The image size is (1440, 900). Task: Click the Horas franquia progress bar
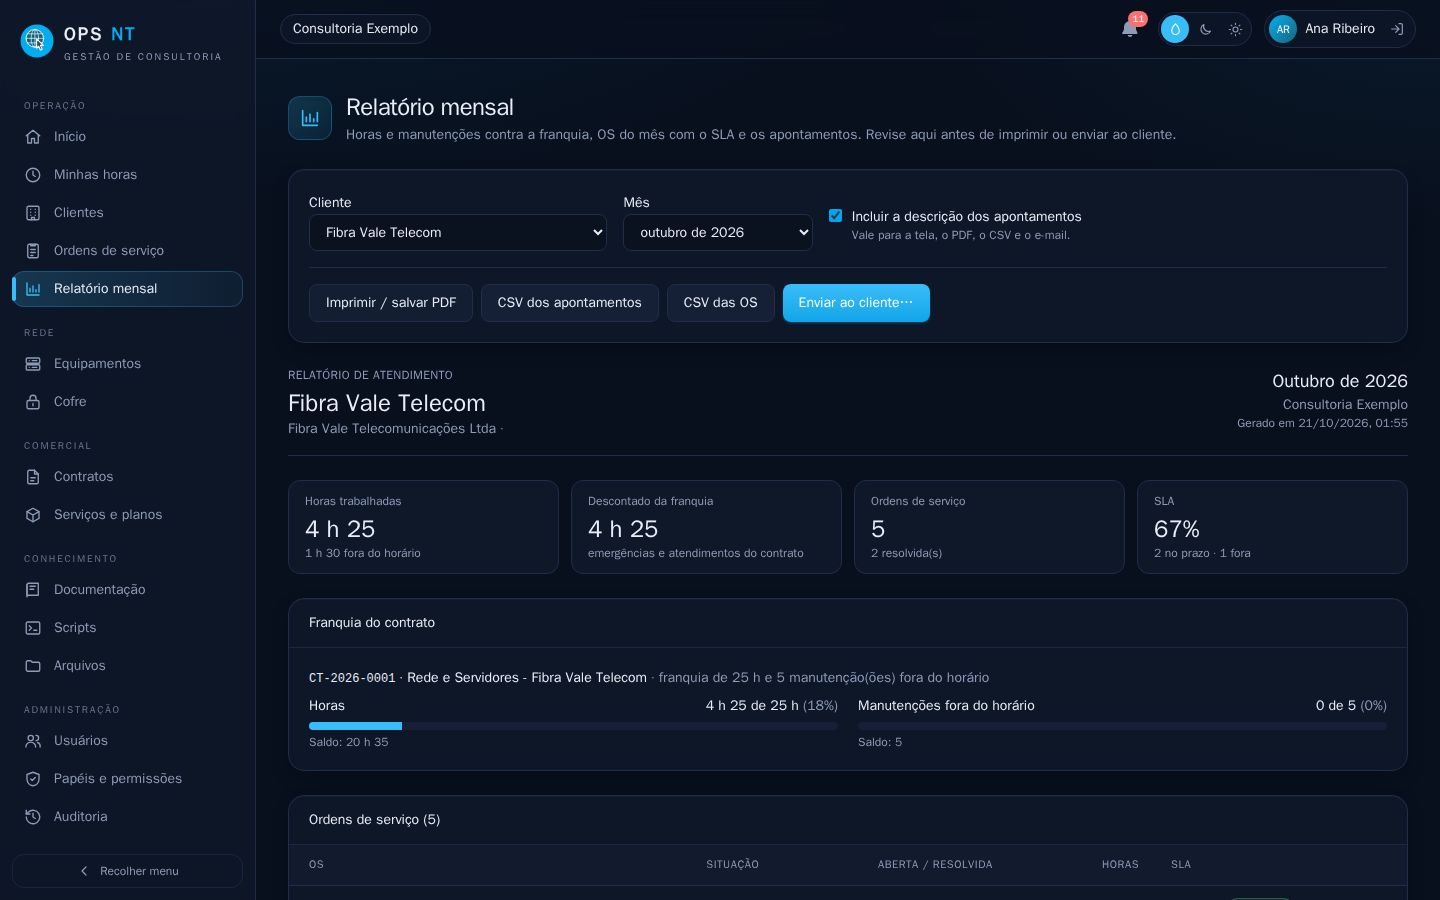(573, 726)
